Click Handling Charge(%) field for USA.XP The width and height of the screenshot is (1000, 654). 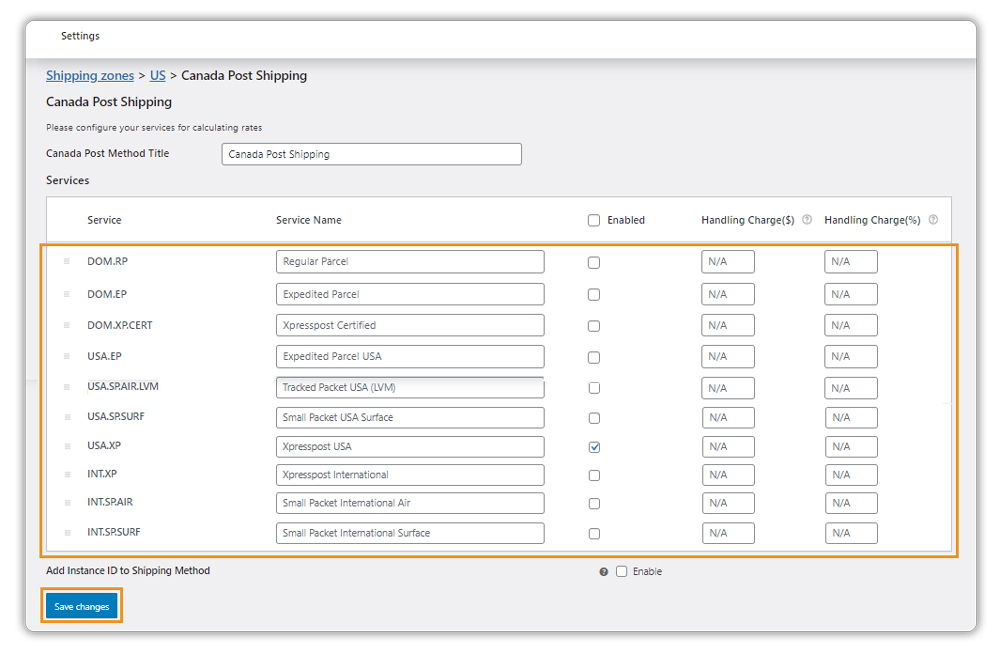tap(851, 447)
